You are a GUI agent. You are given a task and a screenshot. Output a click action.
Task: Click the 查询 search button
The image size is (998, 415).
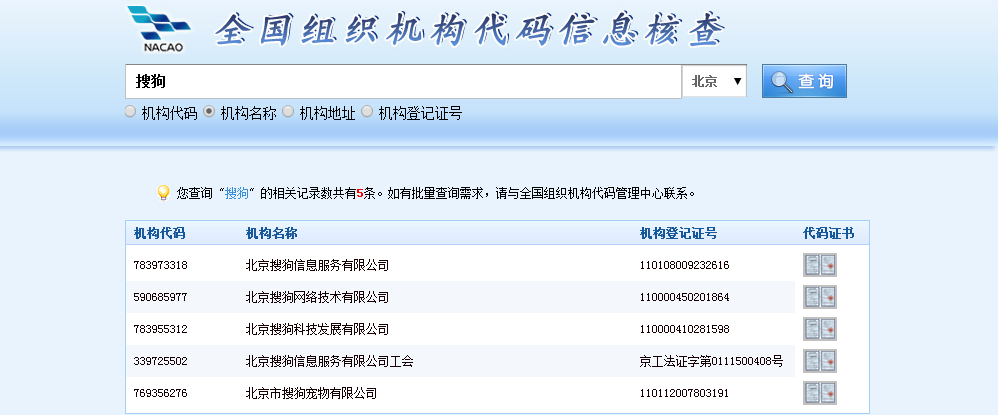pyautogui.click(x=804, y=81)
